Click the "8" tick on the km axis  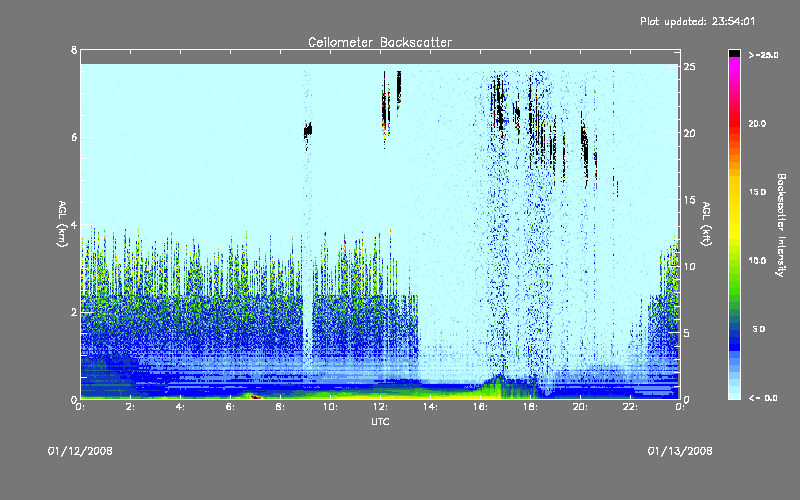74,50
